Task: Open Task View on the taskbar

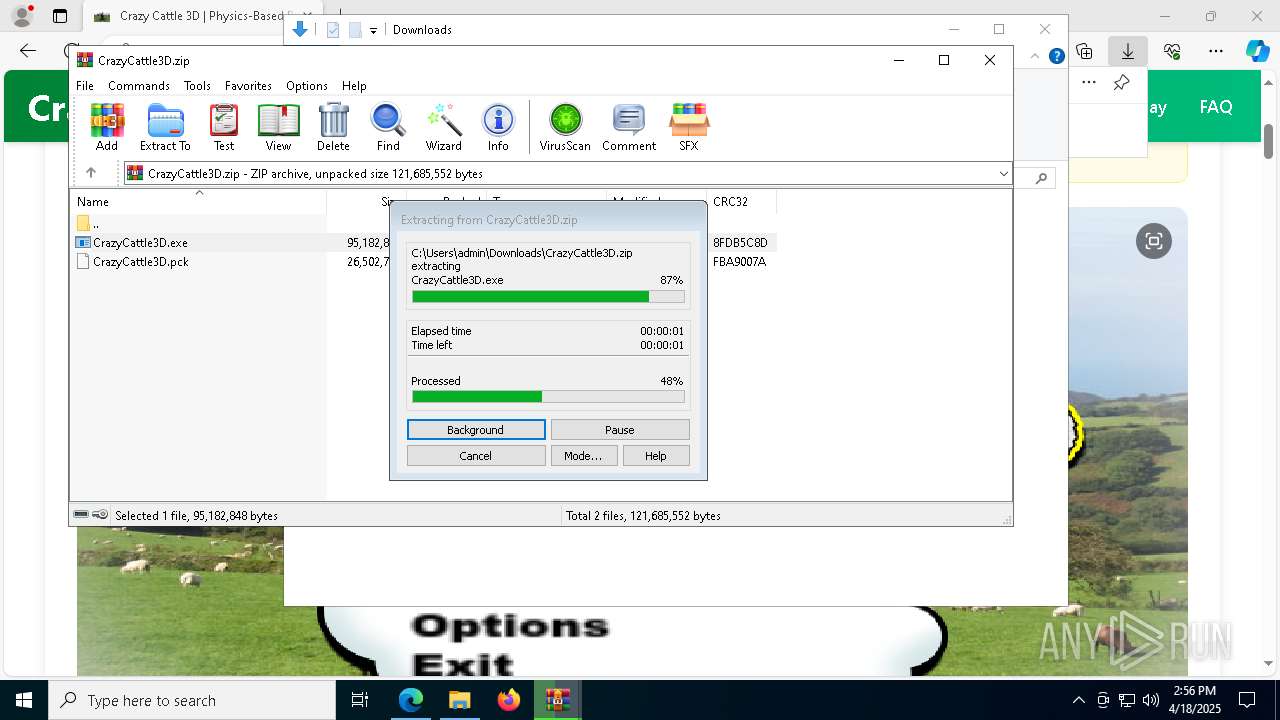Action: pos(361,700)
